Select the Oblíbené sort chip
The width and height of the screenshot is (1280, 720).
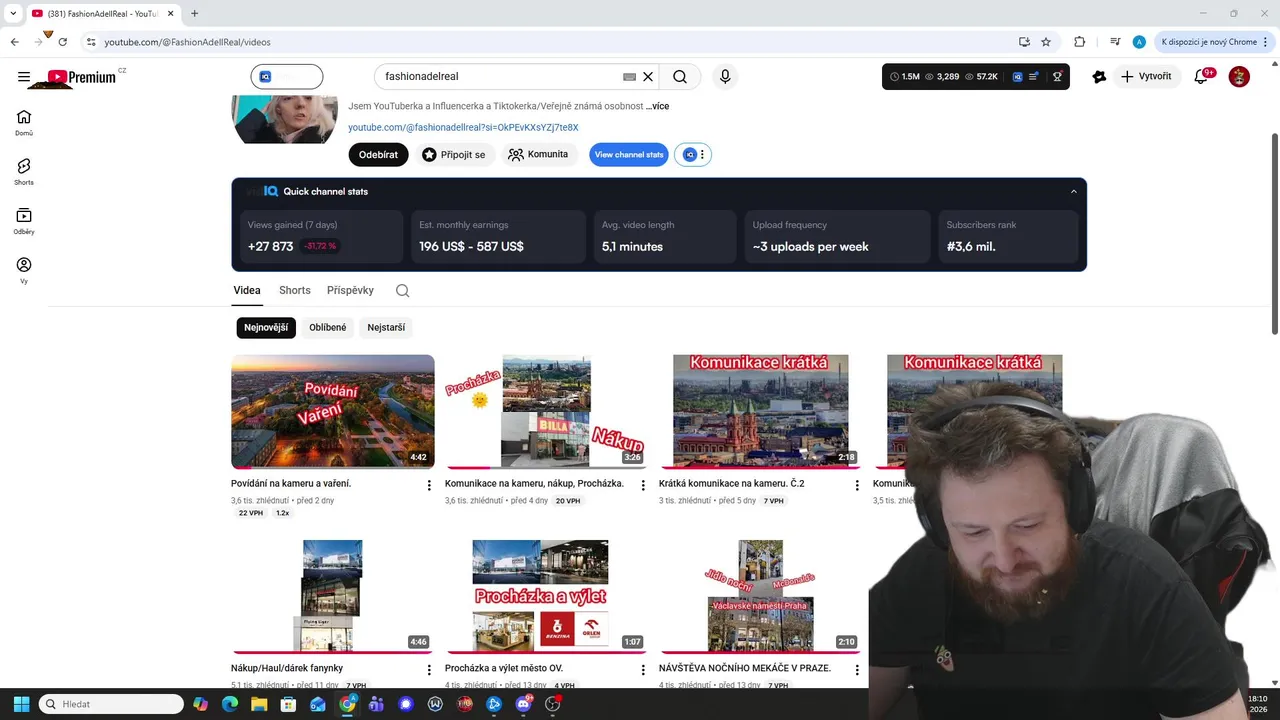(328, 327)
